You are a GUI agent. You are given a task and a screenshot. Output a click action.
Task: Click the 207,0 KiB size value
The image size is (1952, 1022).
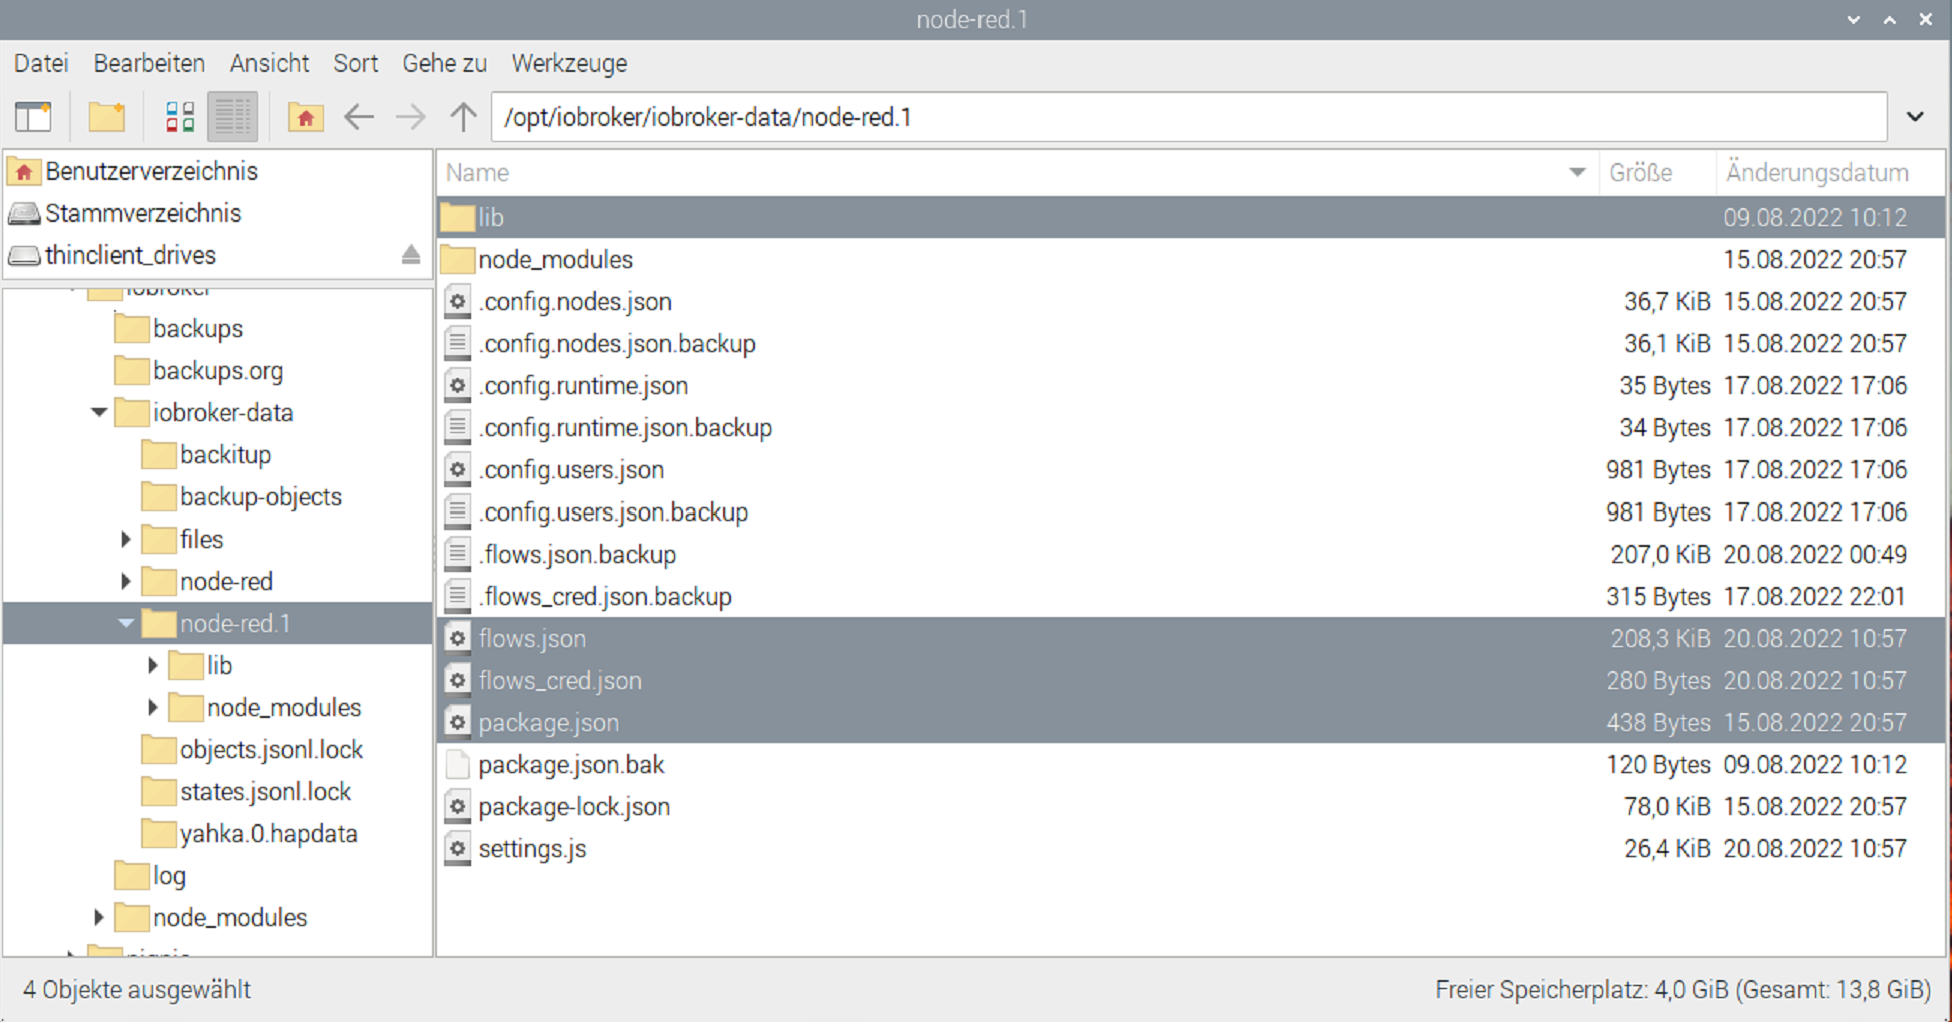click(1659, 554)
